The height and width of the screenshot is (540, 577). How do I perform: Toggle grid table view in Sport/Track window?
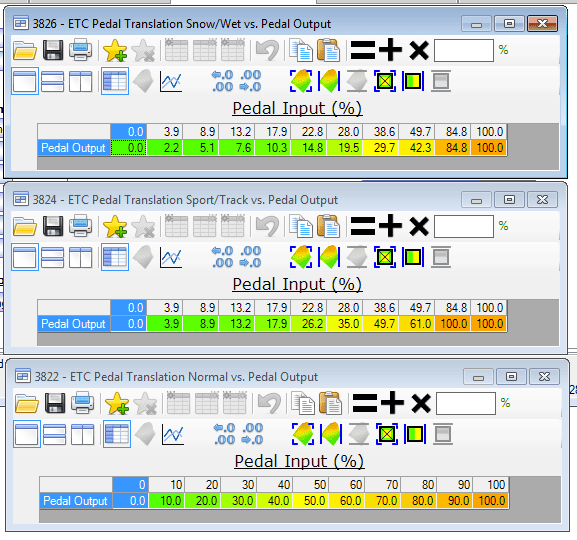(115, 257)
